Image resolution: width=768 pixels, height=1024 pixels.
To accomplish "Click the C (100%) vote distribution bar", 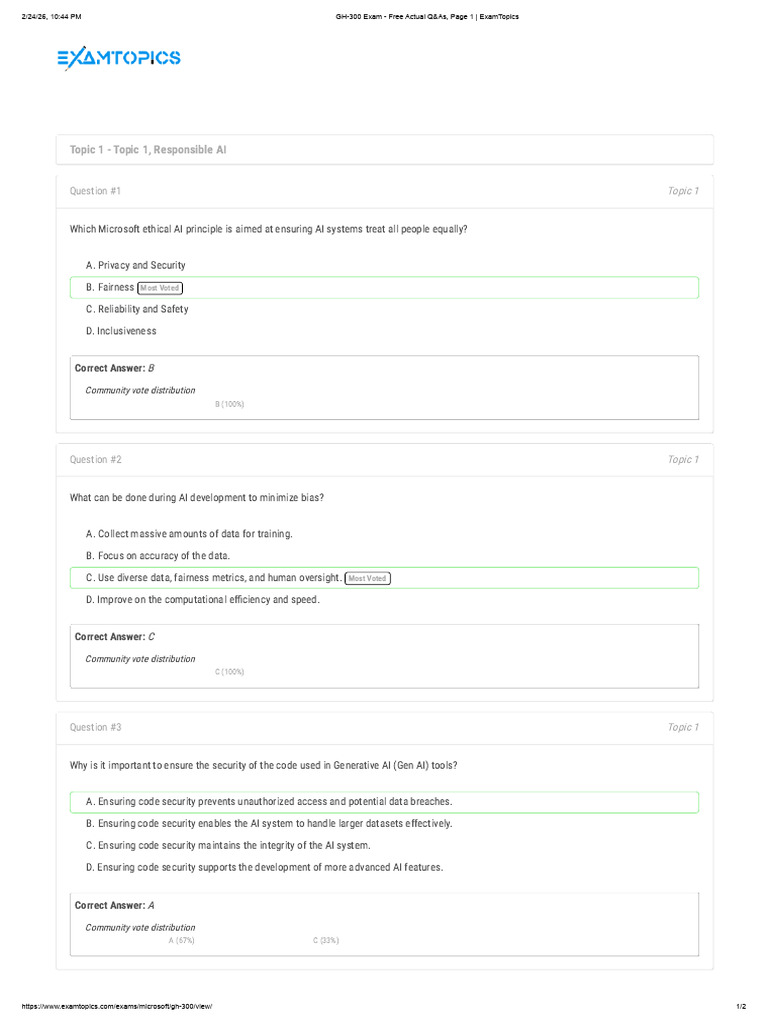I will point(229,672).
